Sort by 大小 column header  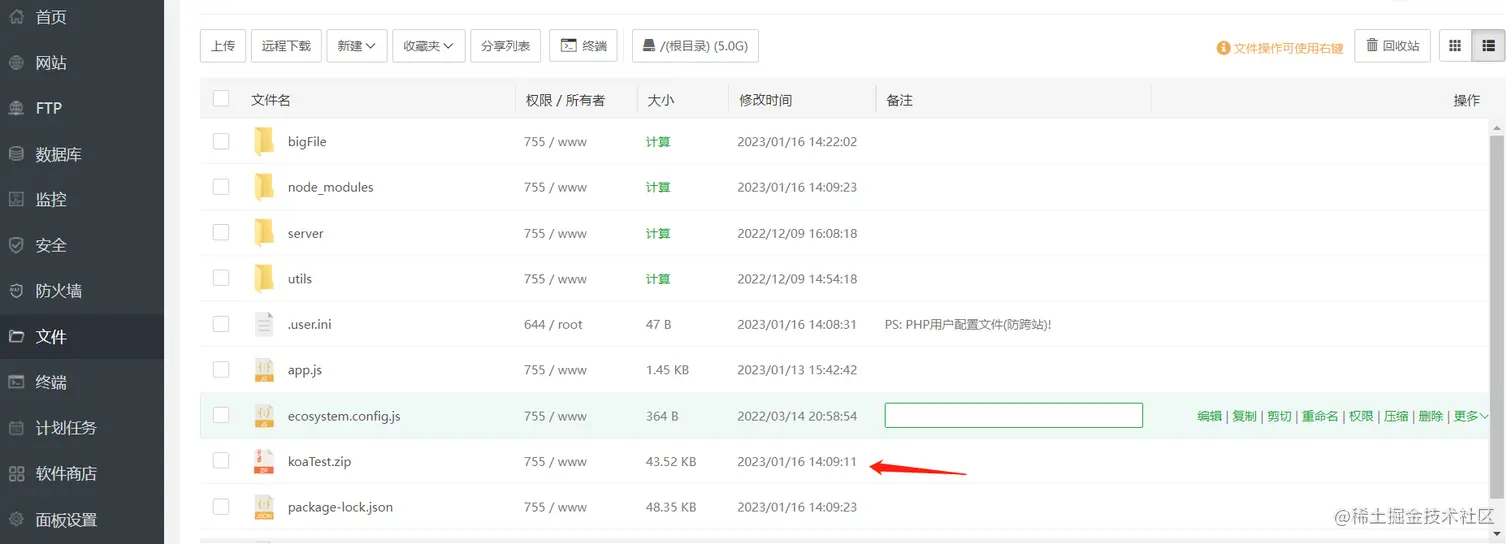click(660, 100)
